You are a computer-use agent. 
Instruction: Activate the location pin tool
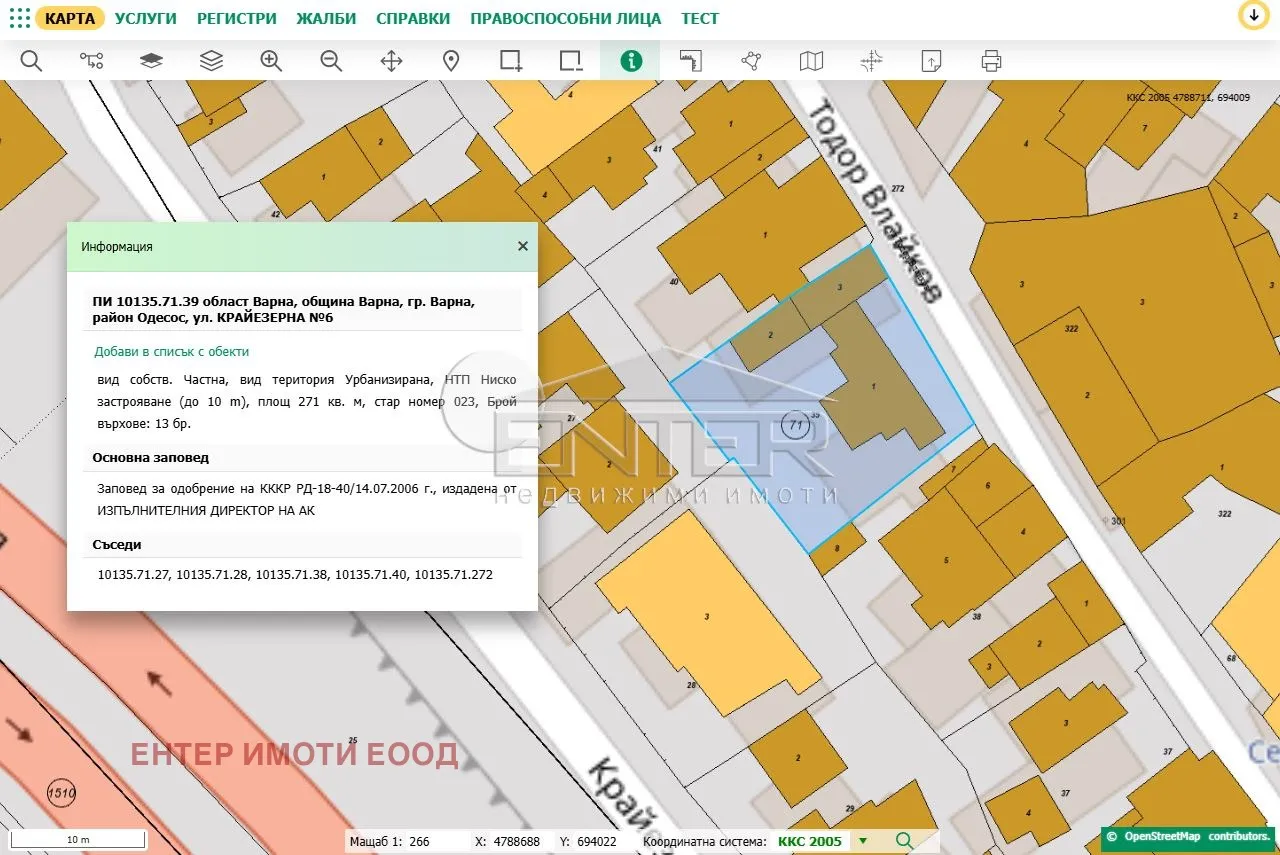[451, 61]
